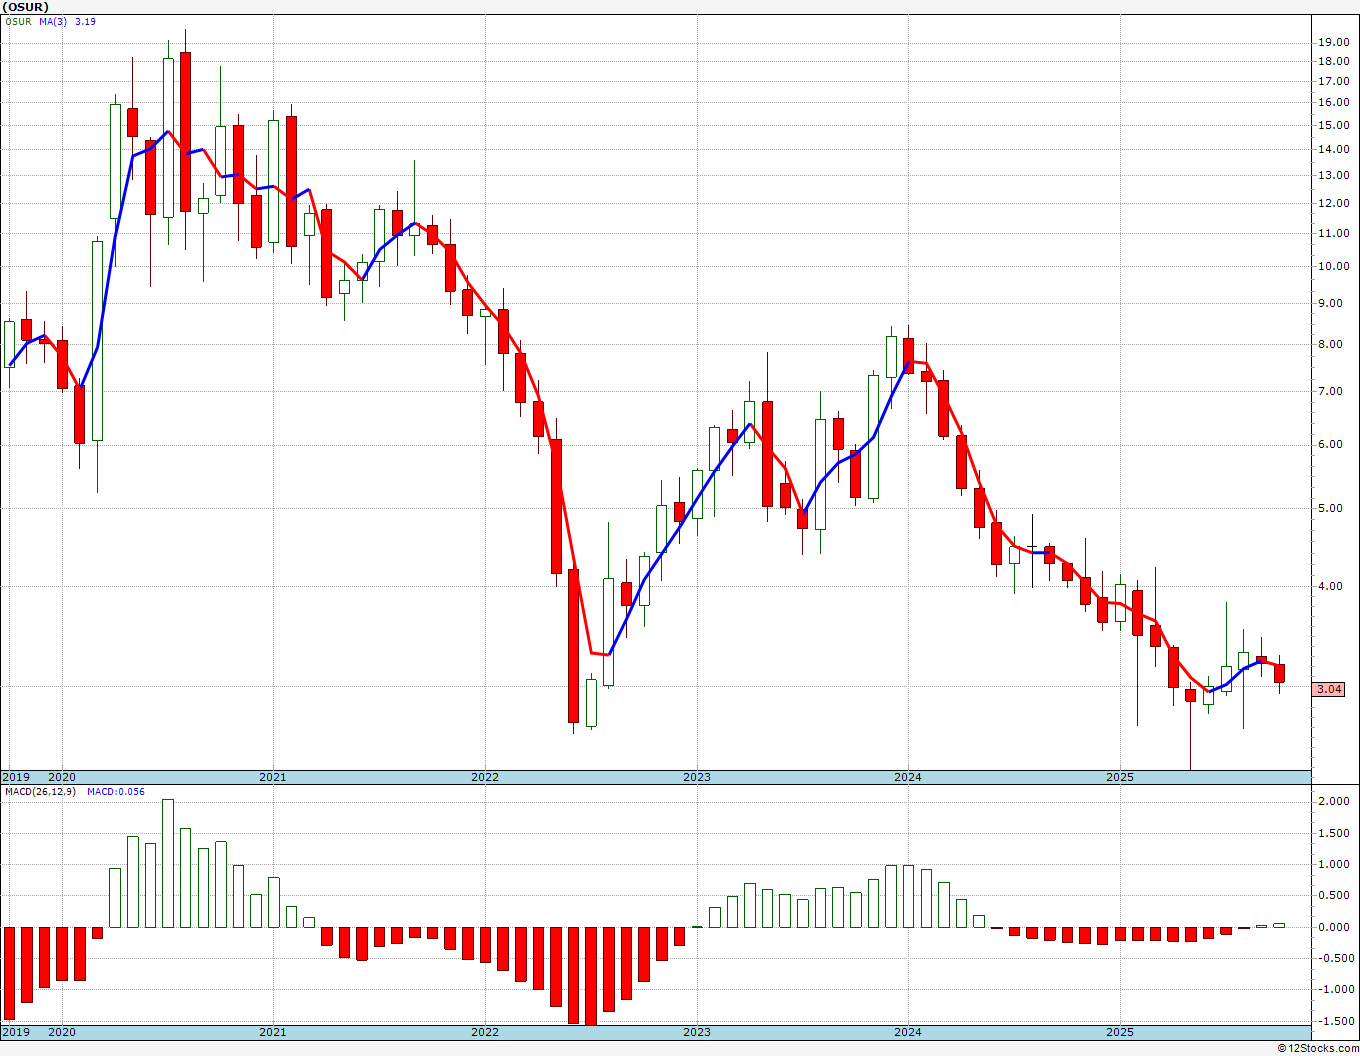The width and height of the screenshot is (1360, 1056).
Task: Select 2023 on the MACD panel timeline
Action: pyautogui.click(x=697, y=1032)
